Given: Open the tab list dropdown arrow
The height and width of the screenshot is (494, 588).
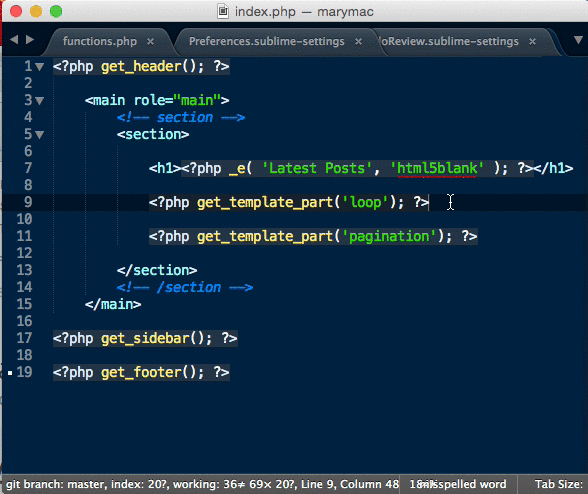Looking at the screenshot, I should (578, 40).
